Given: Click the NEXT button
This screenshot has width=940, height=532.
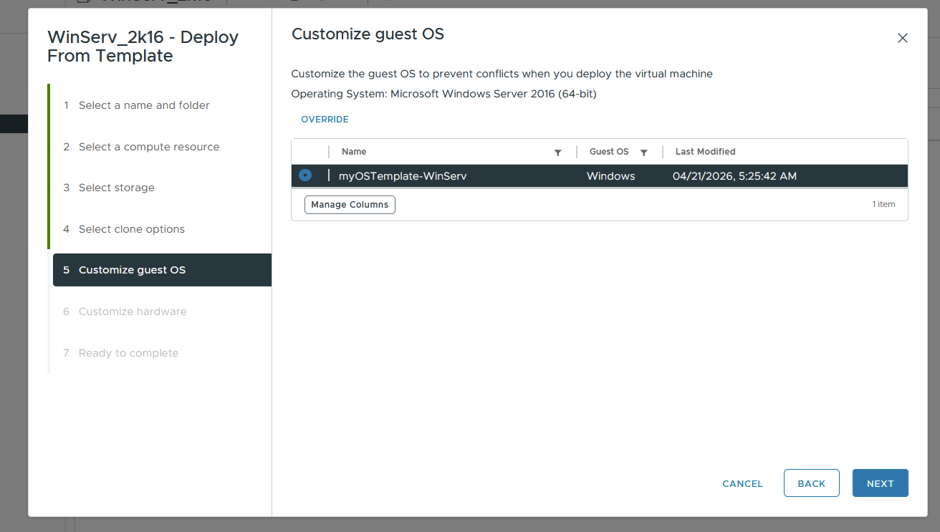Looking at the screenshot, I should pos(880,483).
